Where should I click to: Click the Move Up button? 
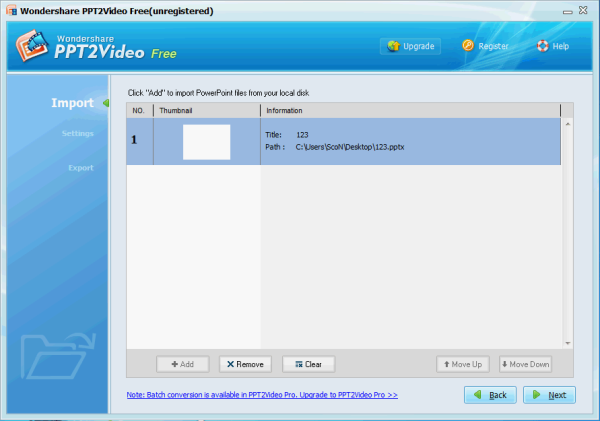point(463,364)
